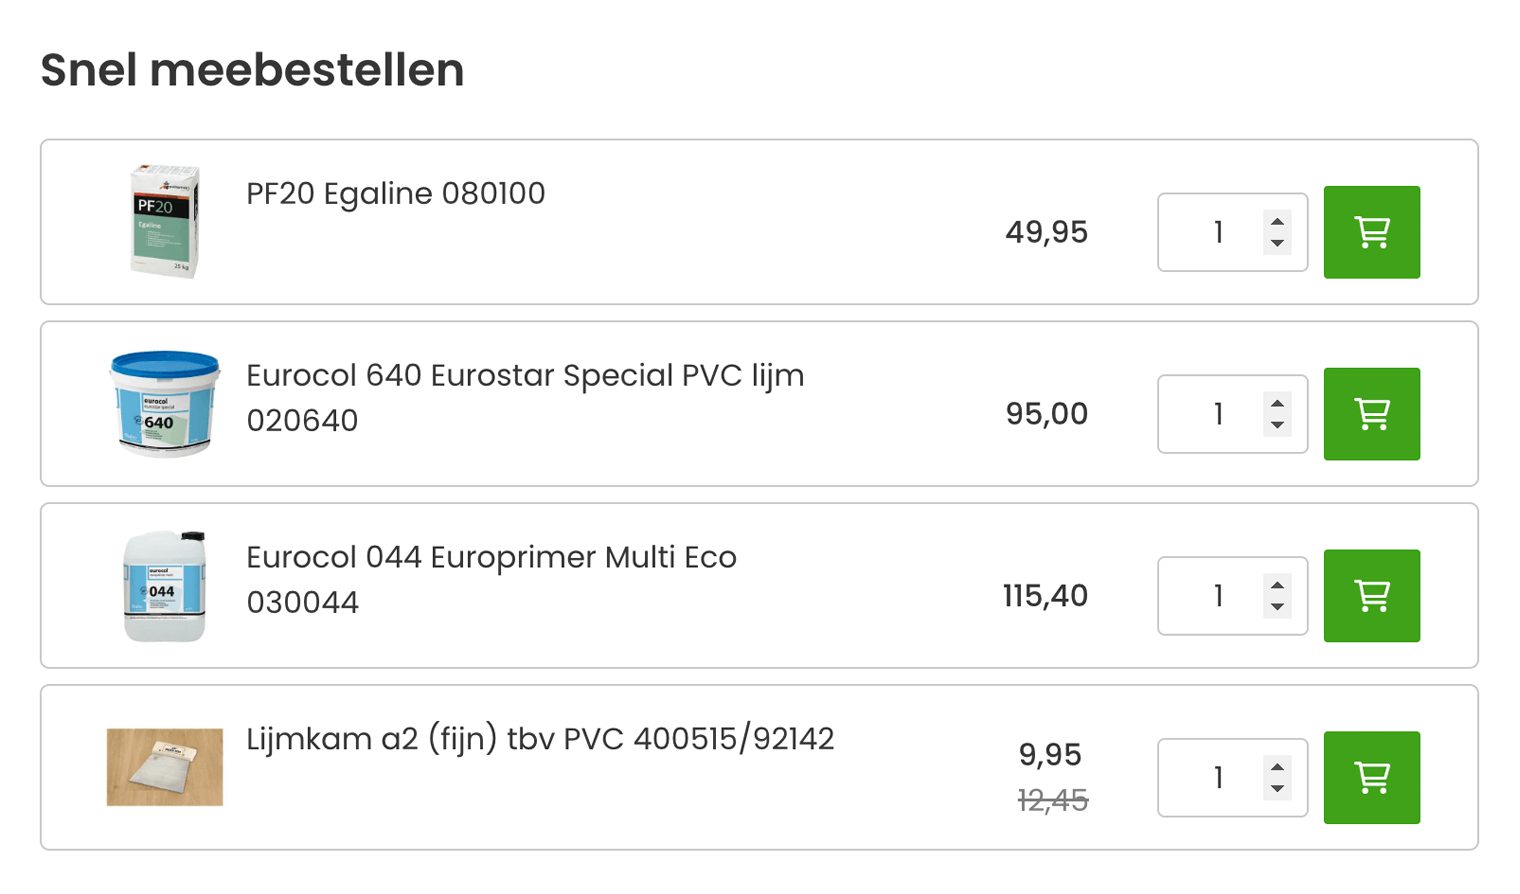Click the Eurocol 640 bucket thumbnail
1520x894 pixels.
click(x=164, y=403)
